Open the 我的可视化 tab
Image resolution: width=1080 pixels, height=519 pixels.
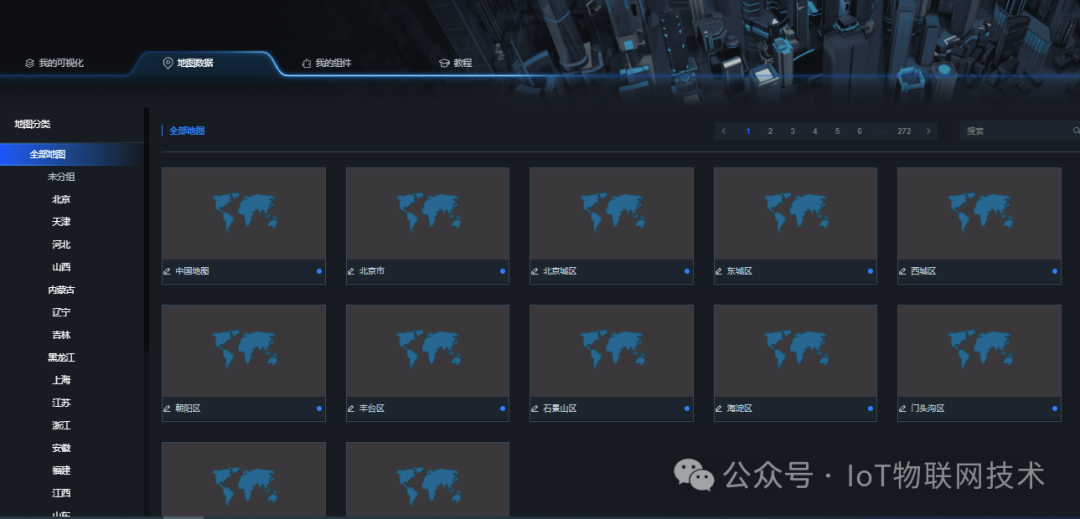[54, 63]
